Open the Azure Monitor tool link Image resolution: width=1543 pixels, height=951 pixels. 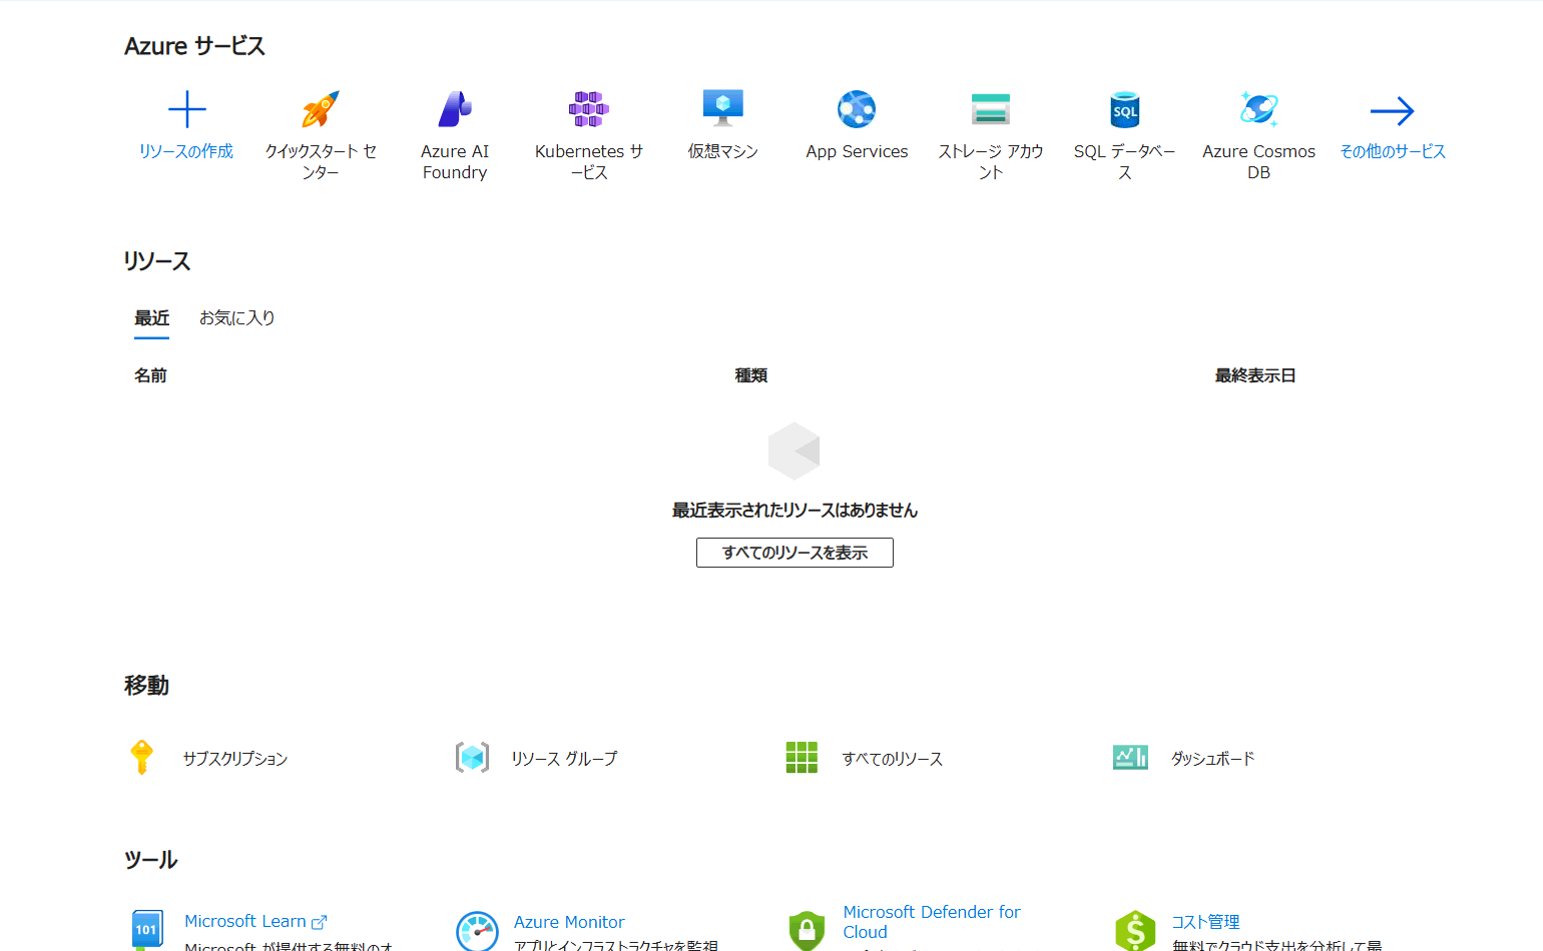(568, 922)
